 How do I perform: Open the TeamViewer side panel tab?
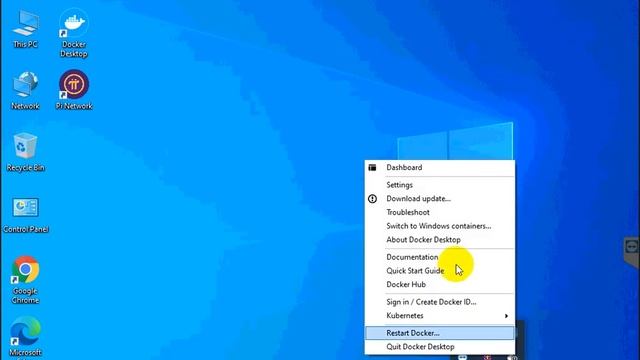click(x=631, y=251)
